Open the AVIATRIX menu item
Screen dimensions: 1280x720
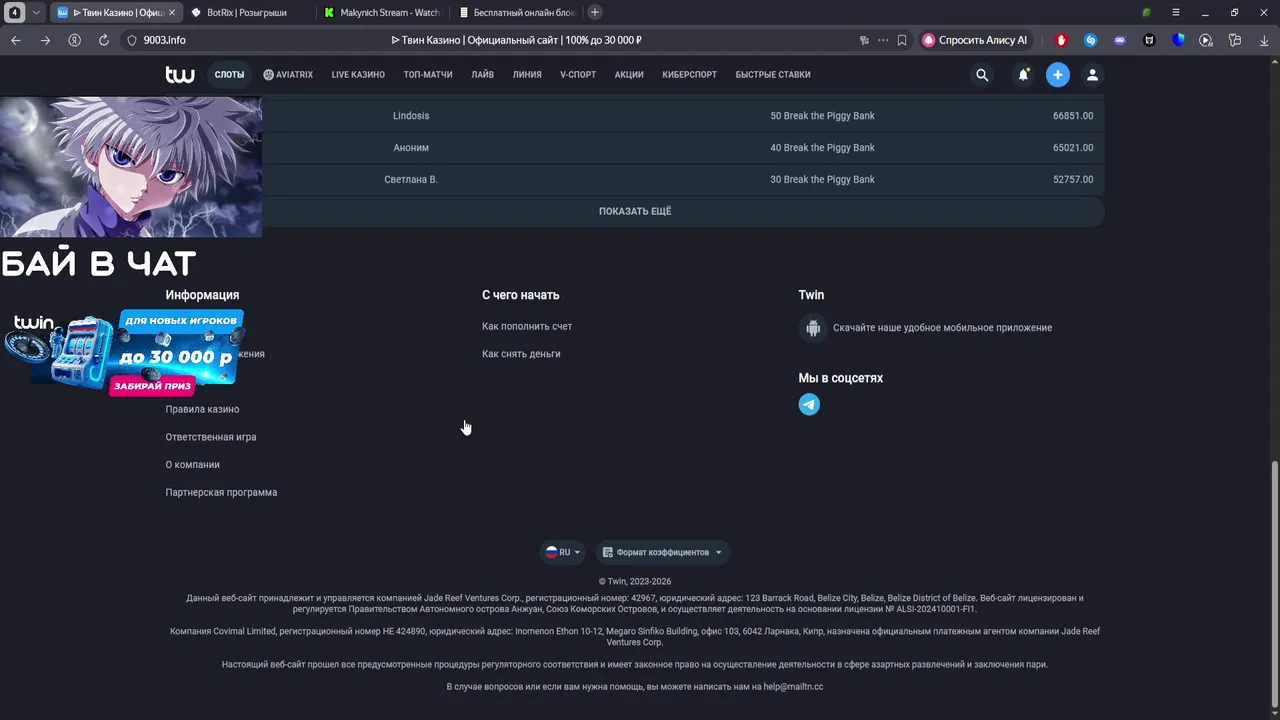click(x=288, y=75)
